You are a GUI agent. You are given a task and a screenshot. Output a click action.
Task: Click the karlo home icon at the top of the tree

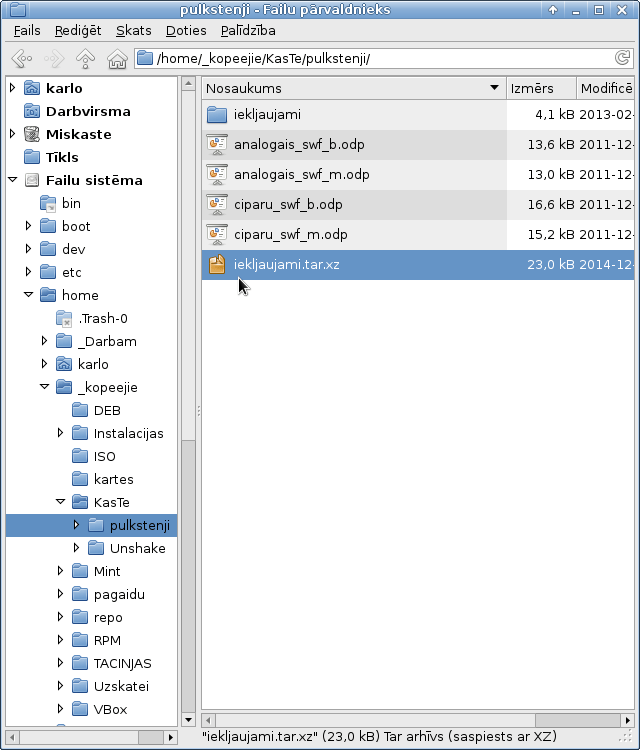coord(32,88)
